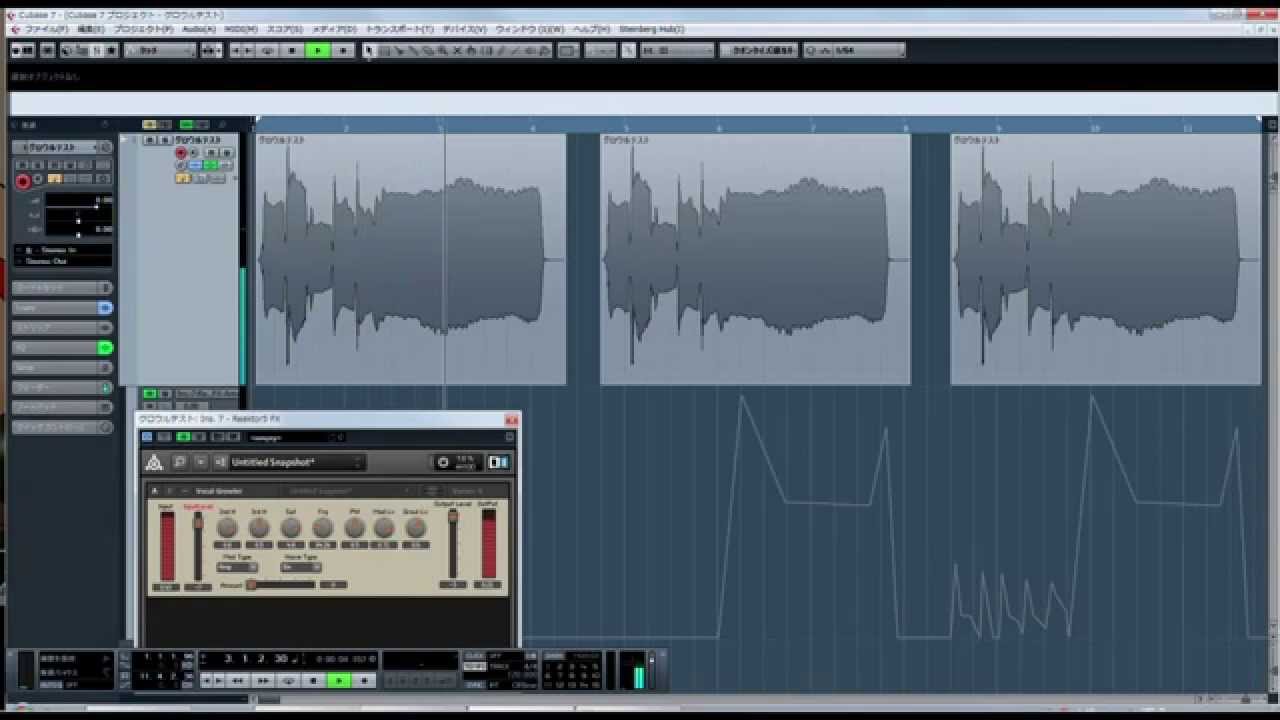This screenshot has height=720, width=1280.
Task: Click the Reaktor panel view icon
Action: [499, 462]
